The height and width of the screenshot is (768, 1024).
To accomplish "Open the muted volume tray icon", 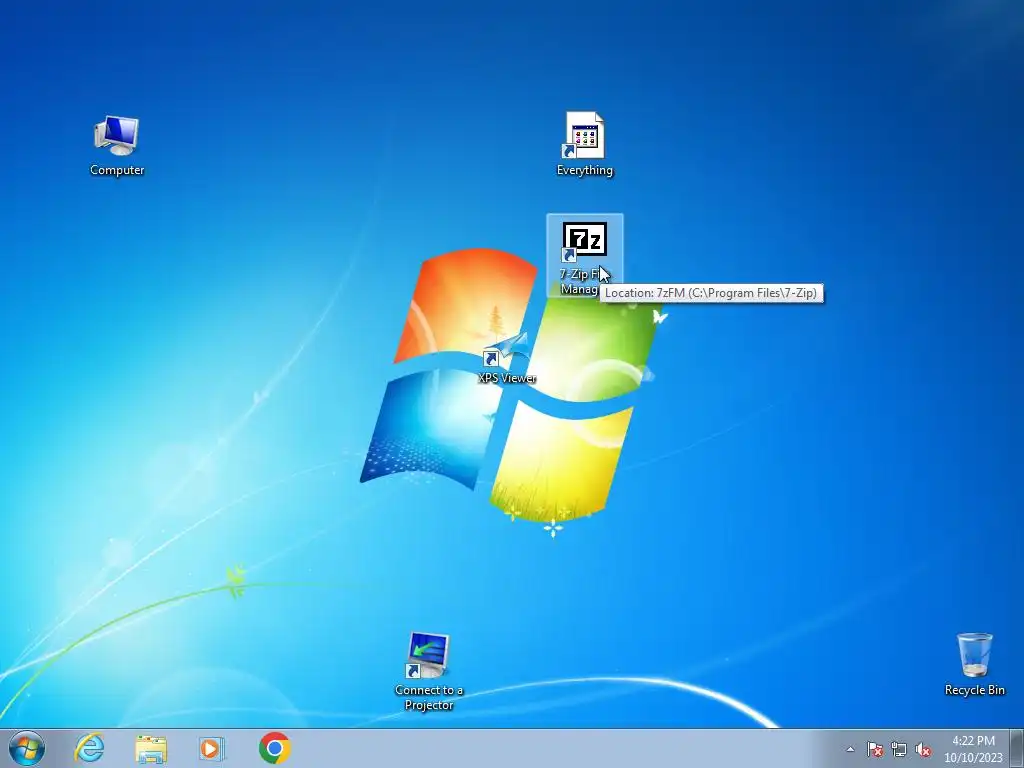I will 923,749.
